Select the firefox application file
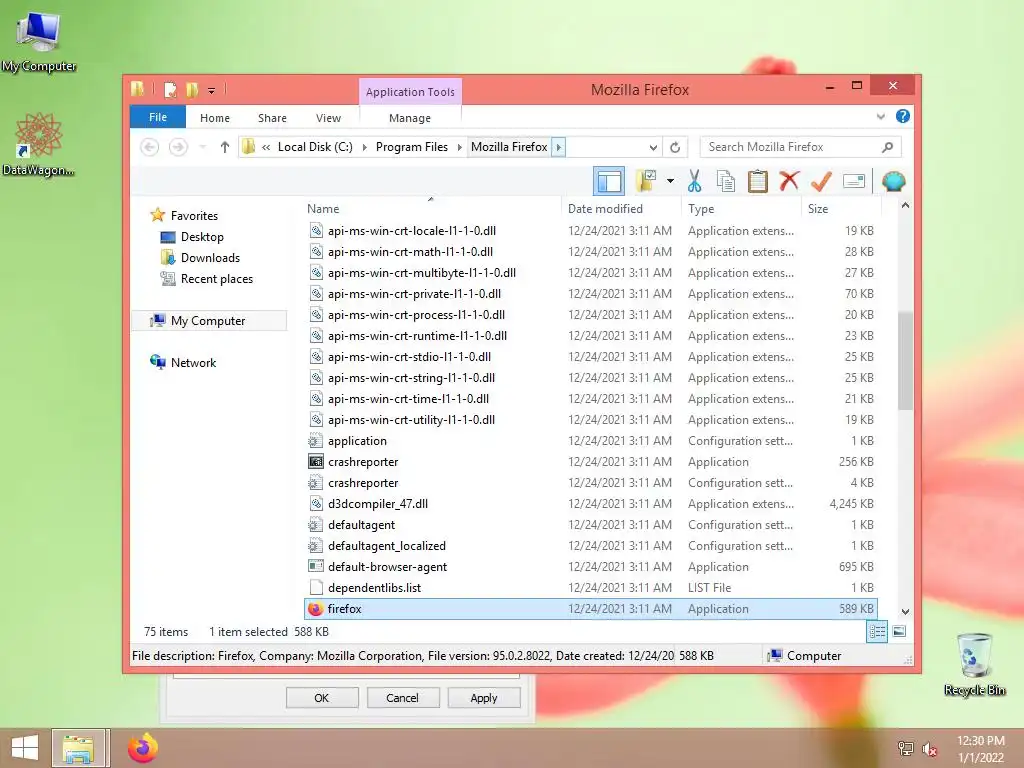The image size is (1024, 768). [x=590, y=609]
